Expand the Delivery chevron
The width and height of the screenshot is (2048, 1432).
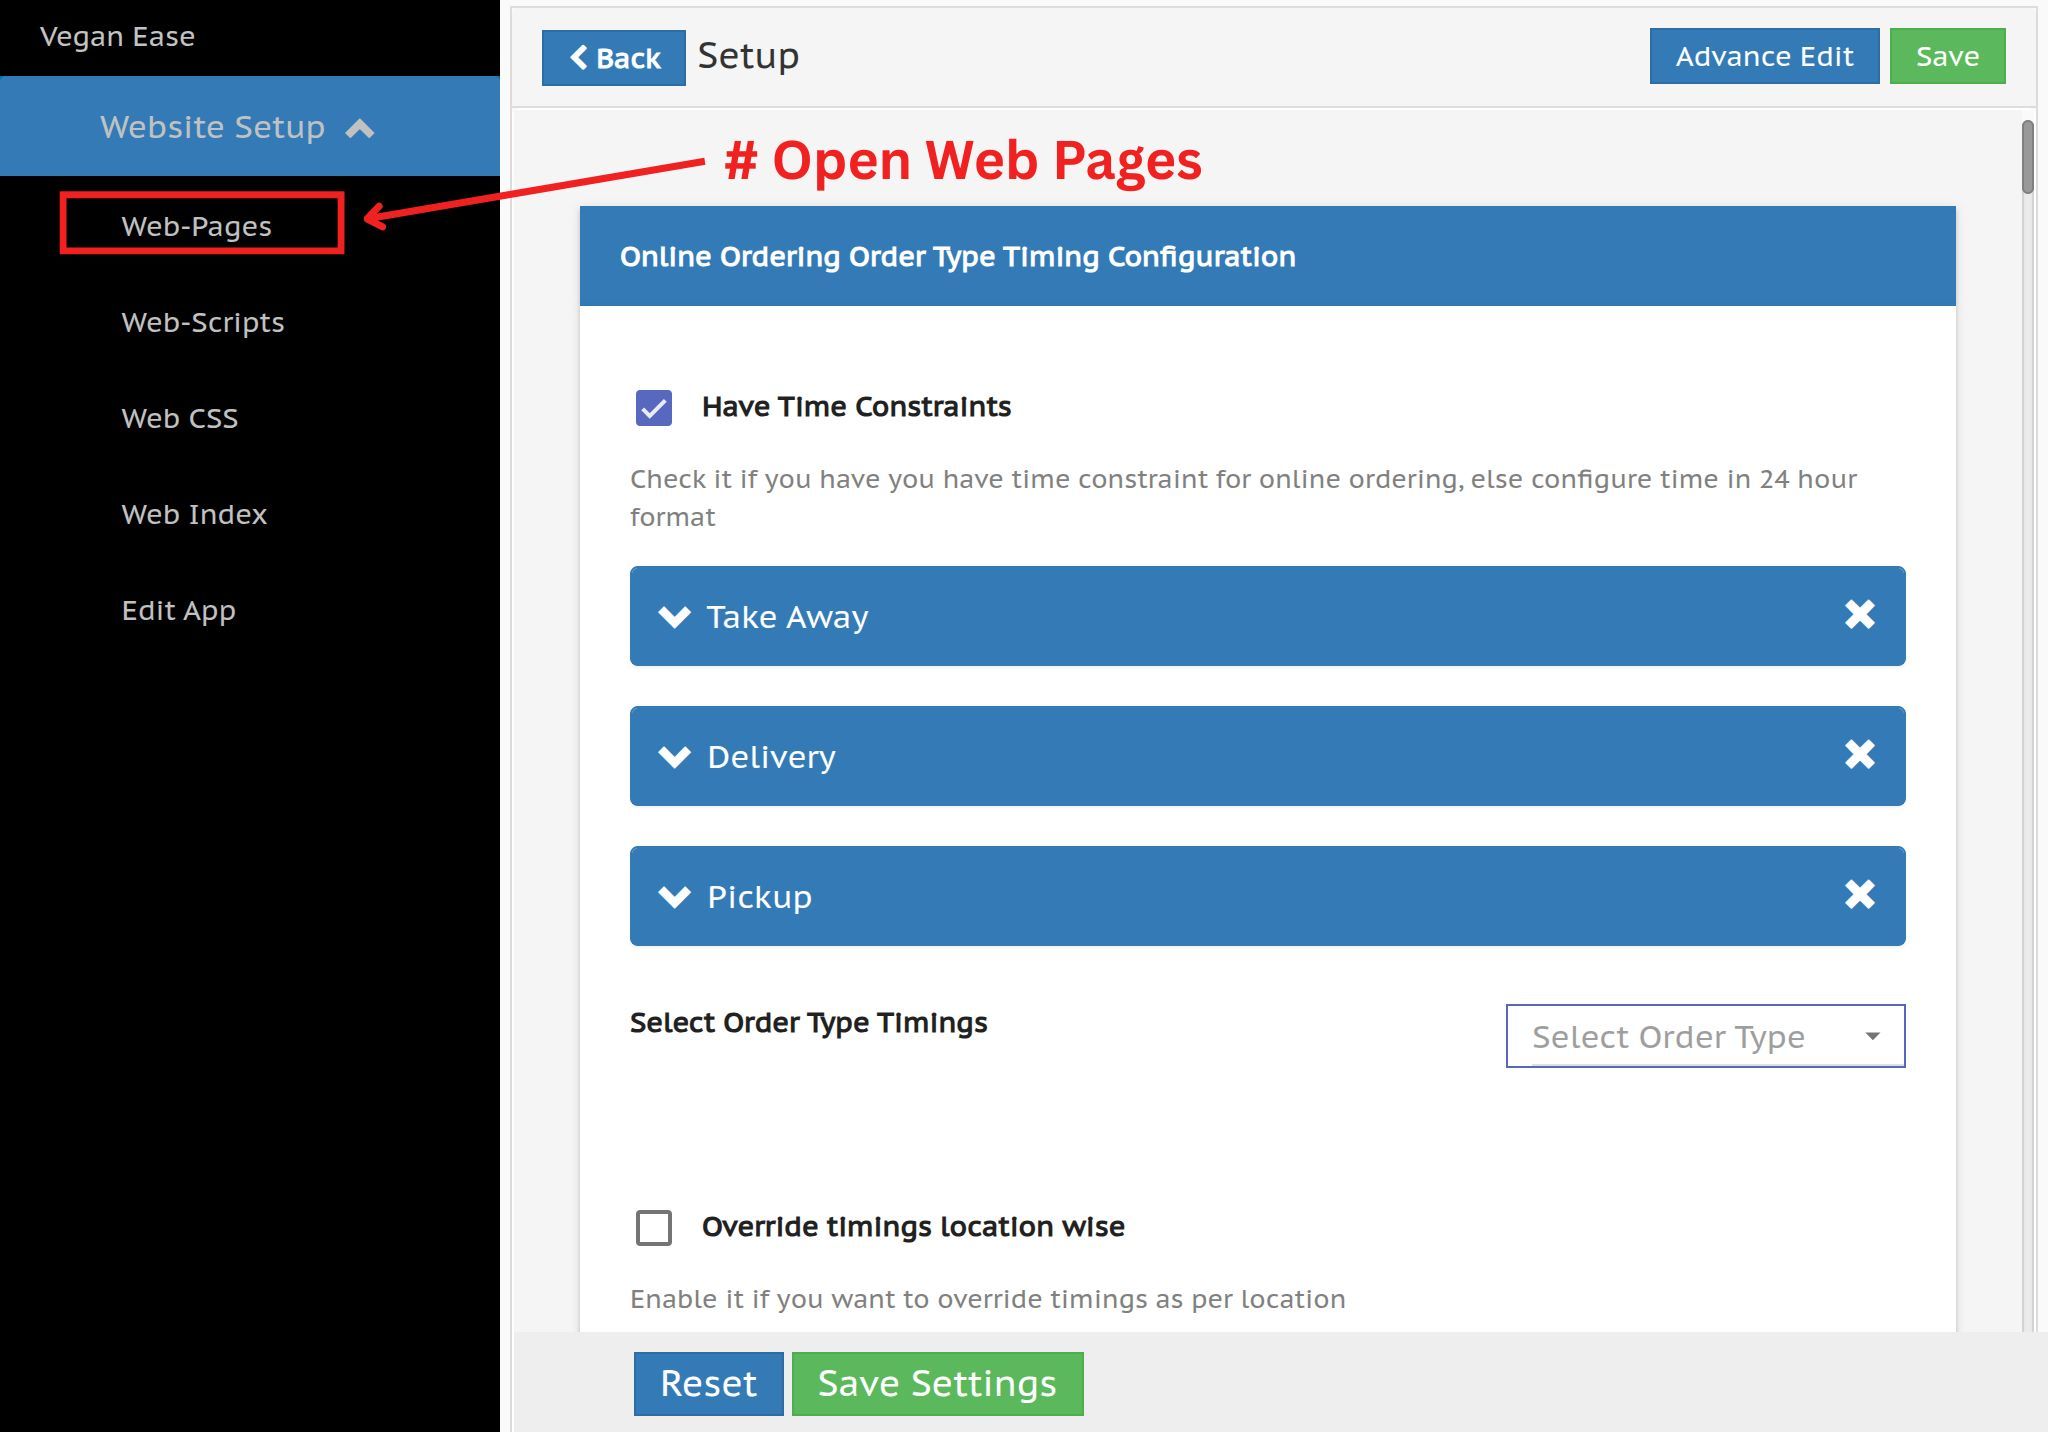click(x=675, y=756)
